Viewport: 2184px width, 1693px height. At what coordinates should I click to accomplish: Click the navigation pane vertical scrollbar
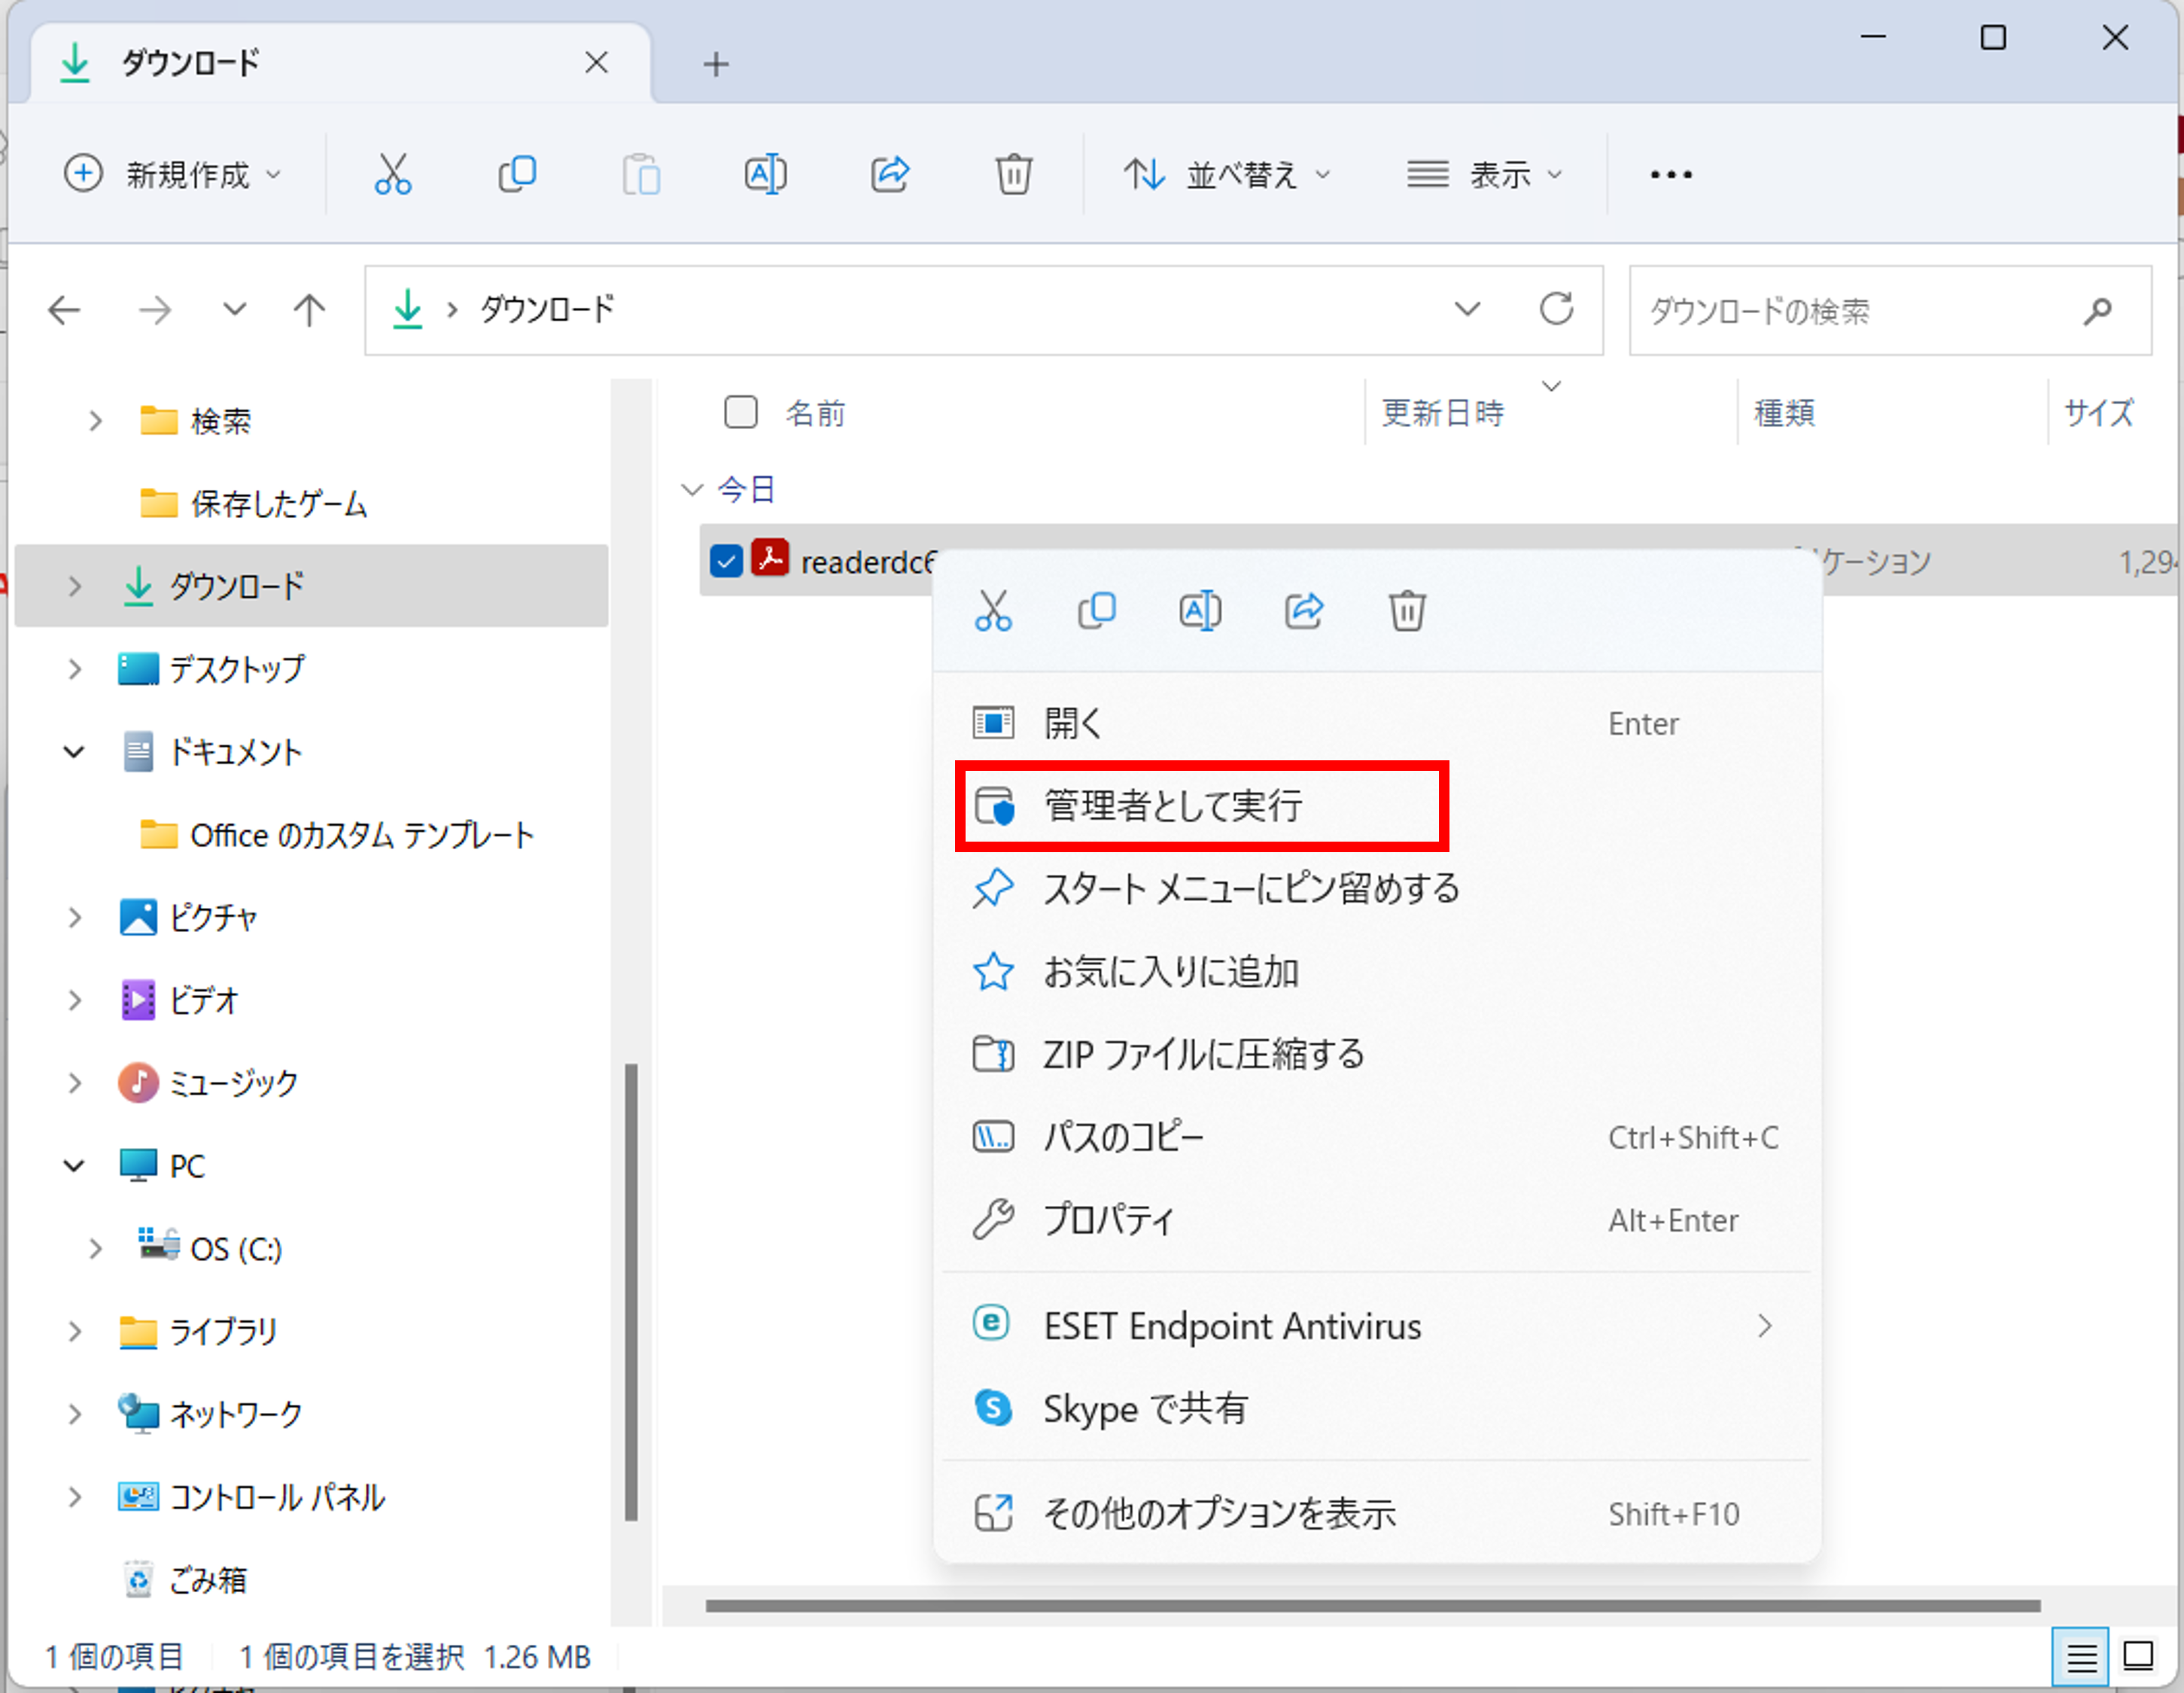(631, 1291)
